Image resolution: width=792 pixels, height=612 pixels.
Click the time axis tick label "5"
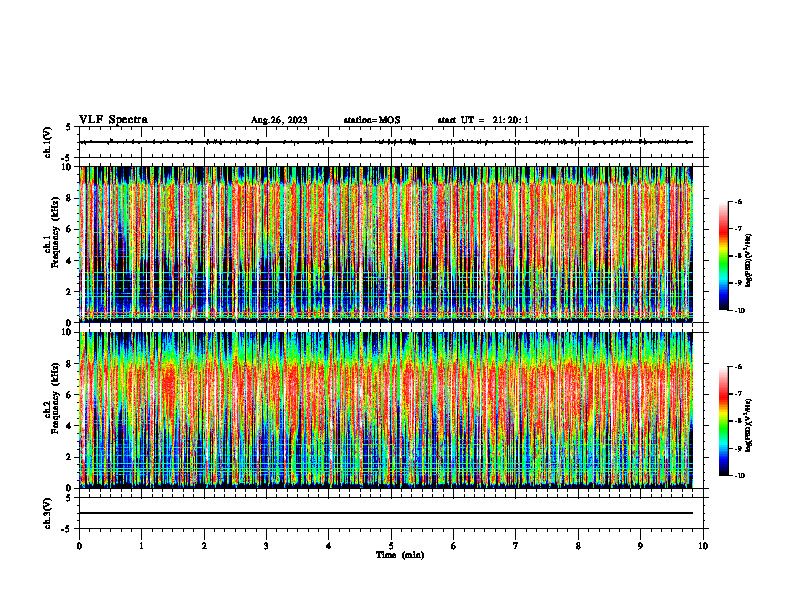point(391,546)
